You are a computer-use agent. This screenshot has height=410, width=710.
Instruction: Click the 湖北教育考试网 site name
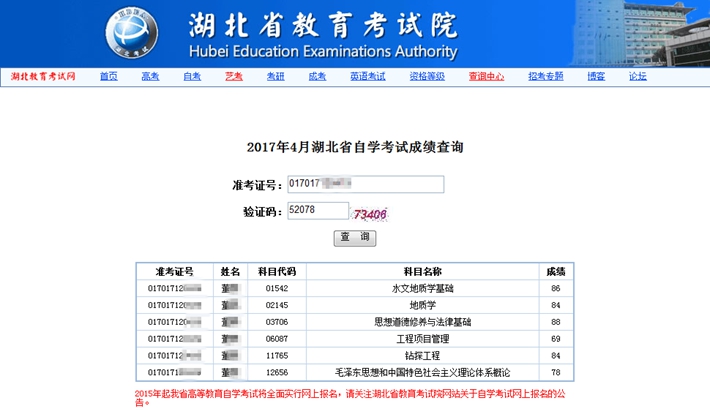[43, 76]
